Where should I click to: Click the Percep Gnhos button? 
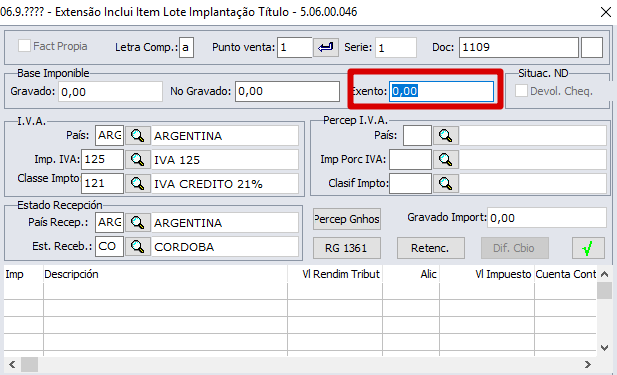[x=347, y=219]
